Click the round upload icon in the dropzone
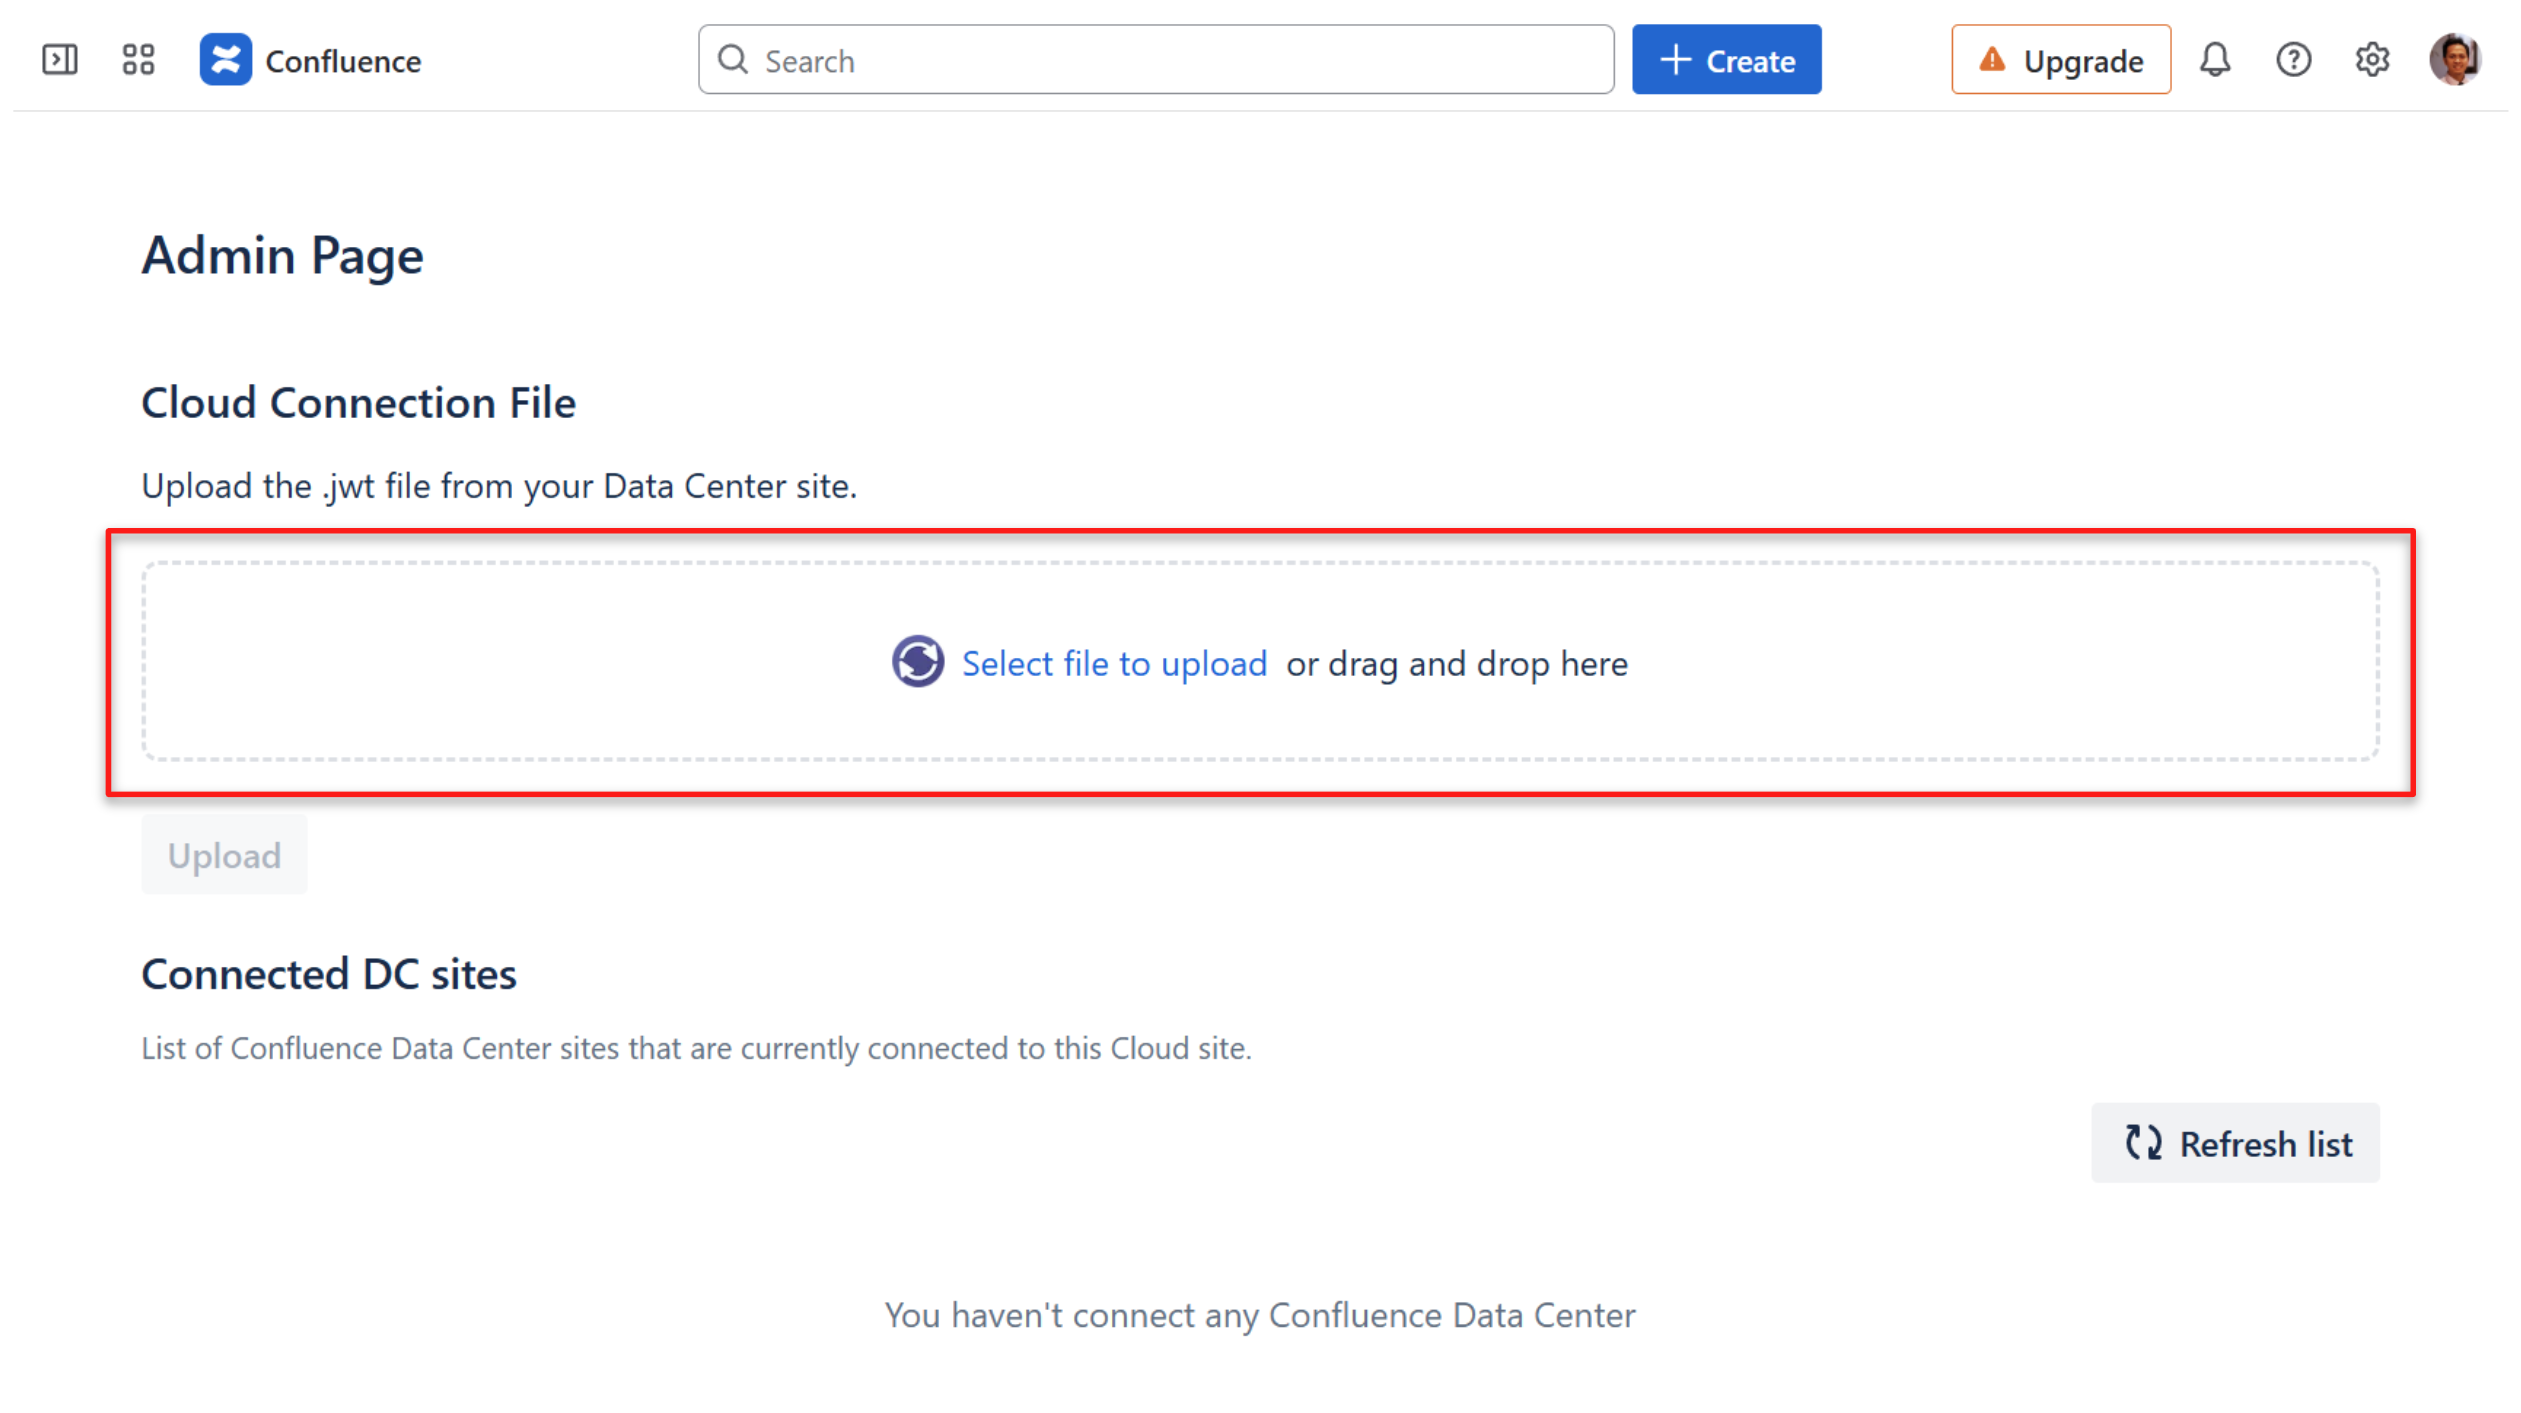2521x1413 pixels. pyautogui.click(x=917, y=661)
